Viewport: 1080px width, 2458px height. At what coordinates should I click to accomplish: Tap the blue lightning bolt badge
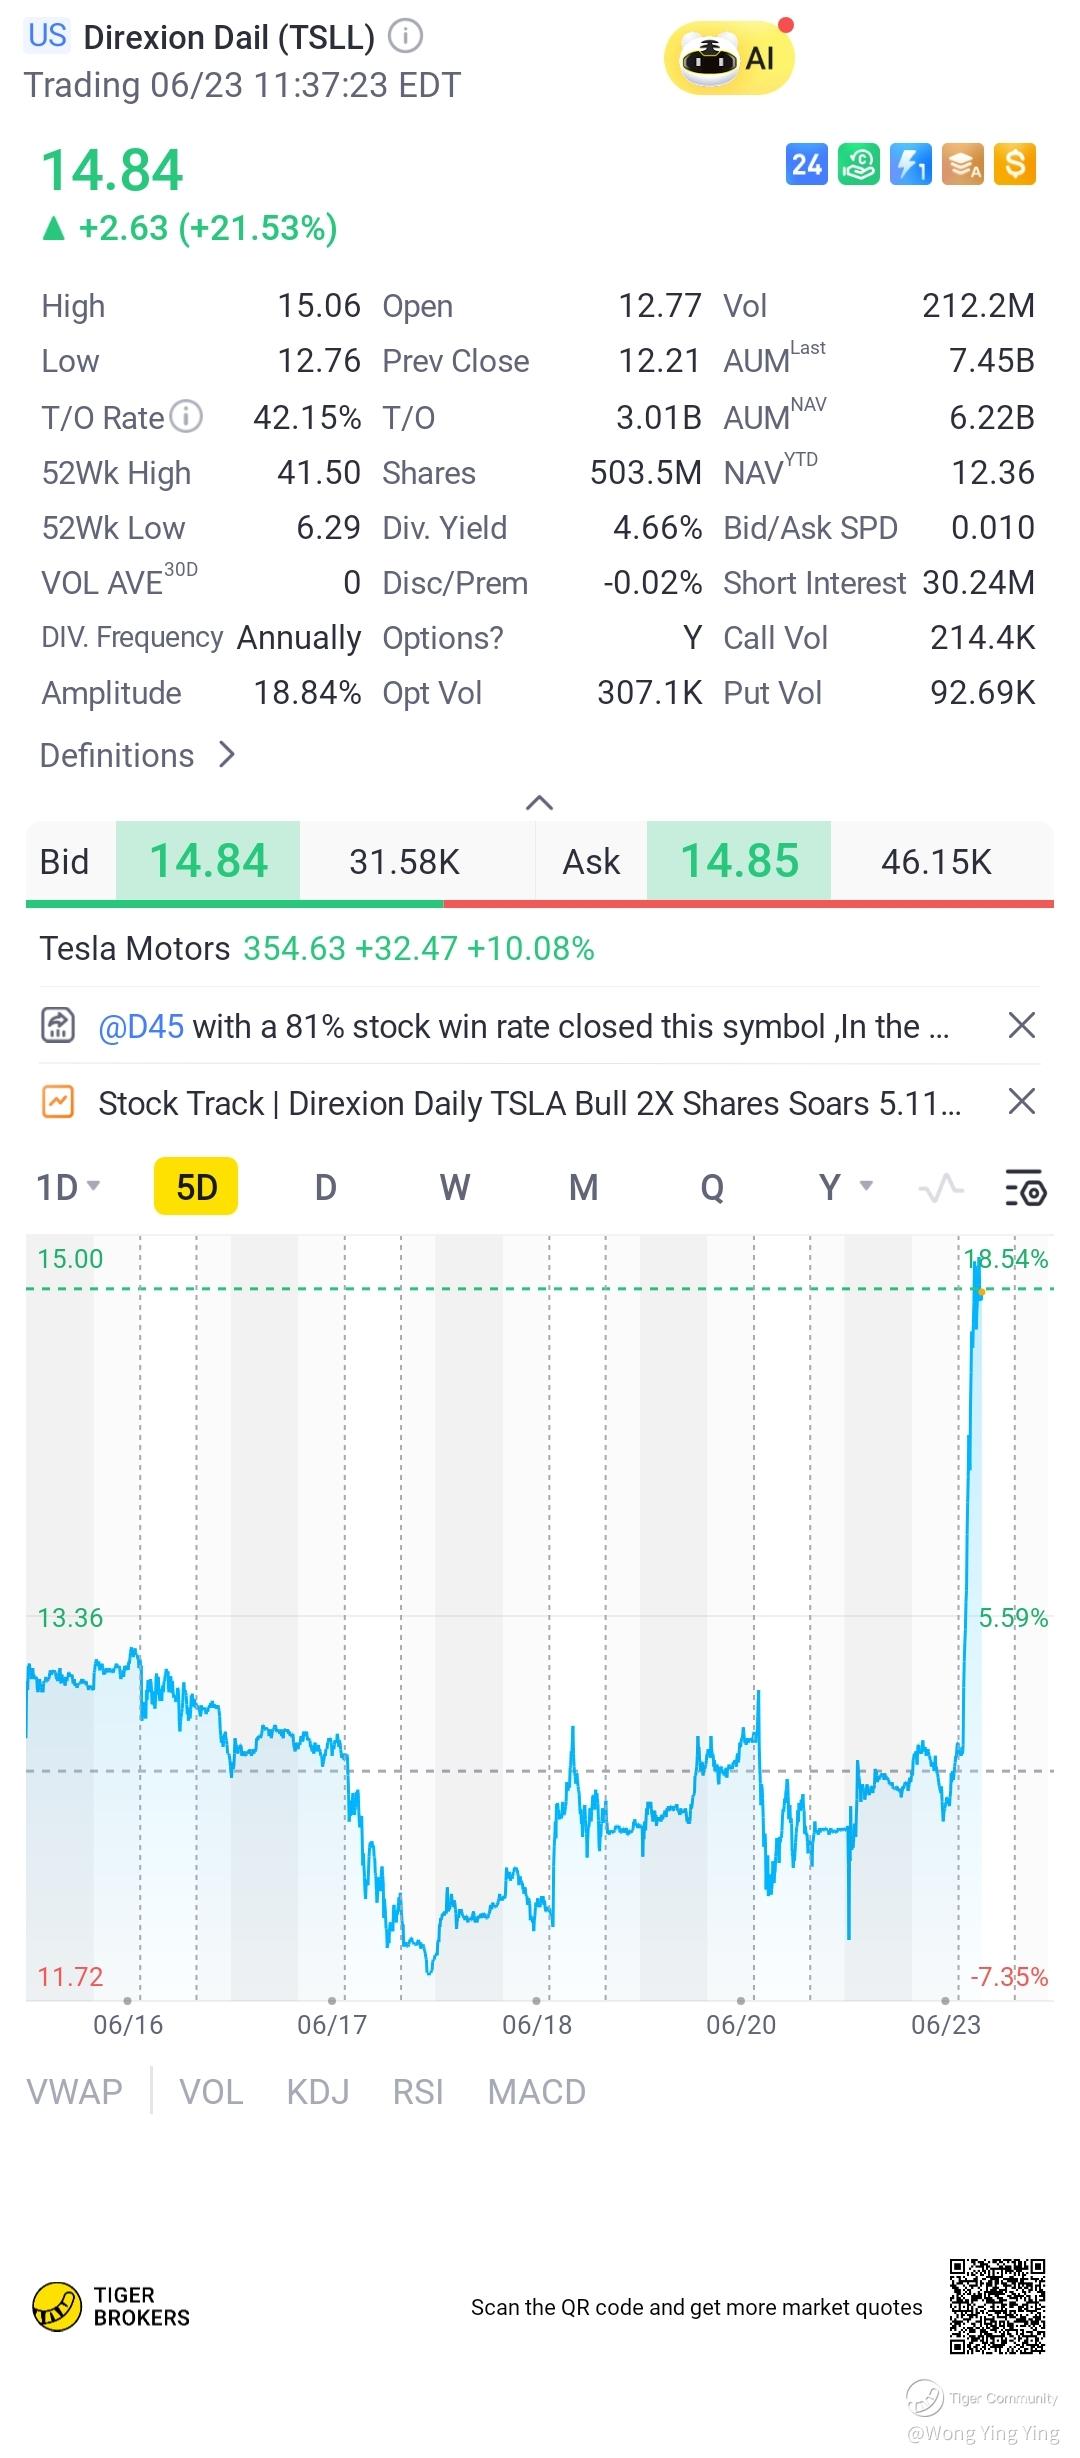coord(910,165)
